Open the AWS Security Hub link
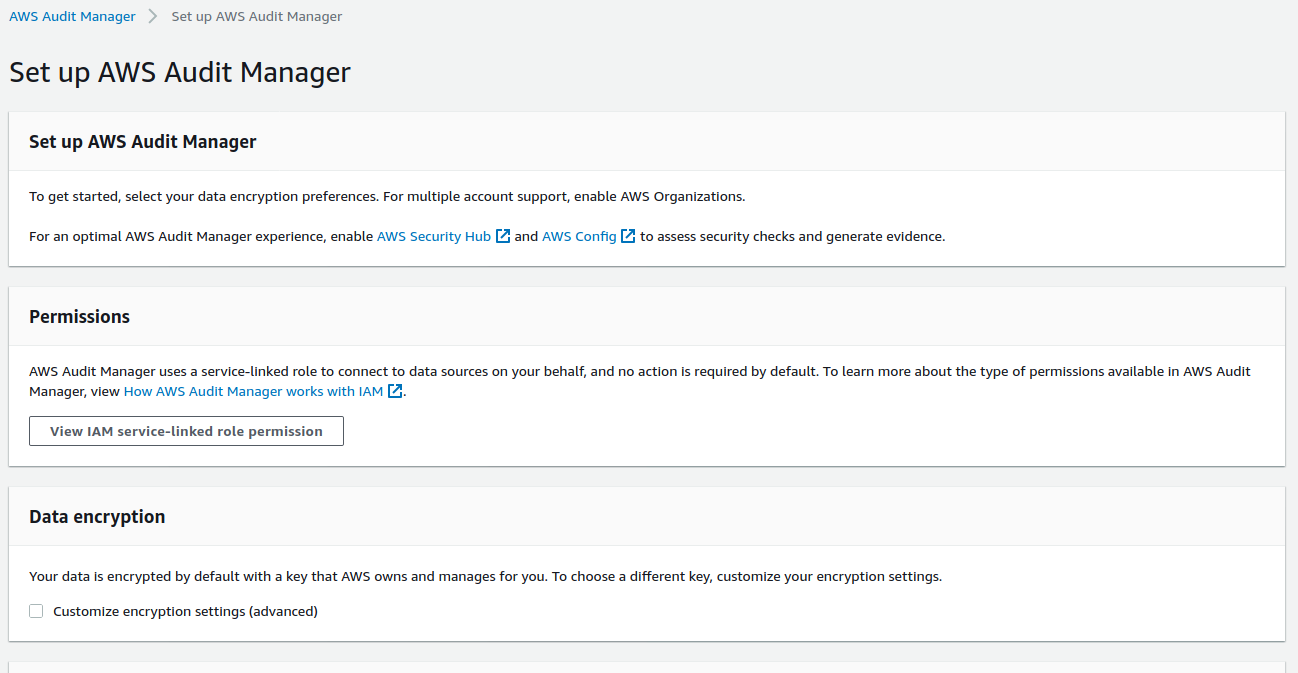This screenshot has width=1298, height=673. click(x=434, y=236)
